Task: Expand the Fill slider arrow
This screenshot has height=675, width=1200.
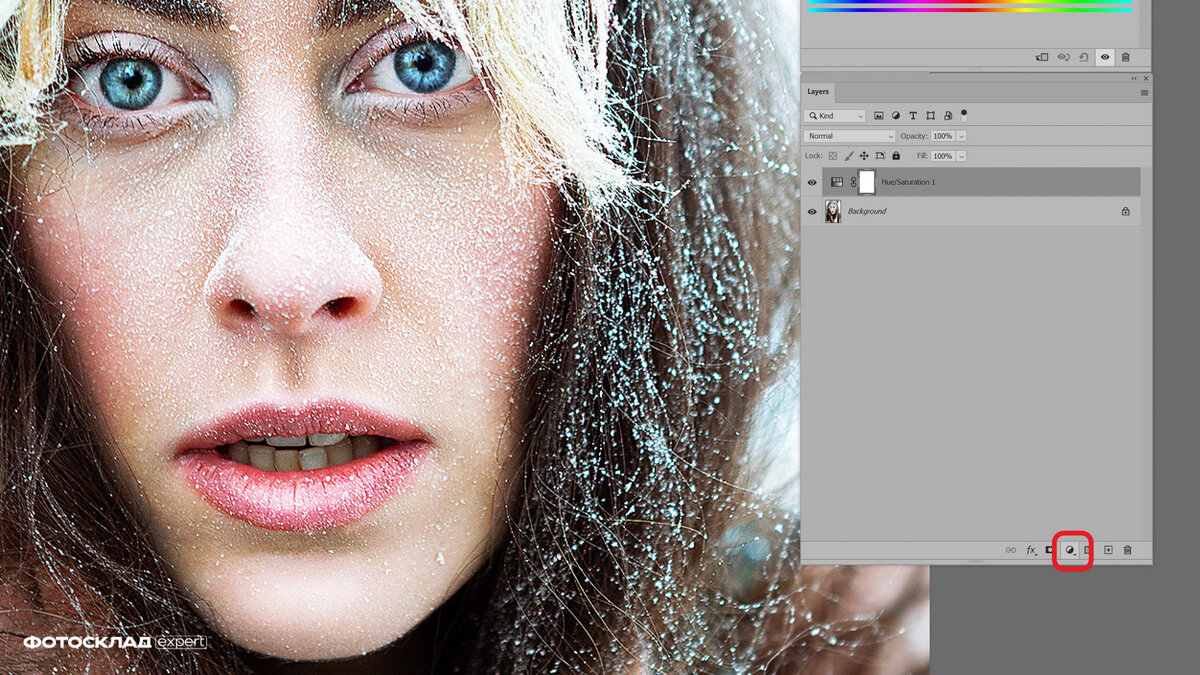Action: click(961, 156)
